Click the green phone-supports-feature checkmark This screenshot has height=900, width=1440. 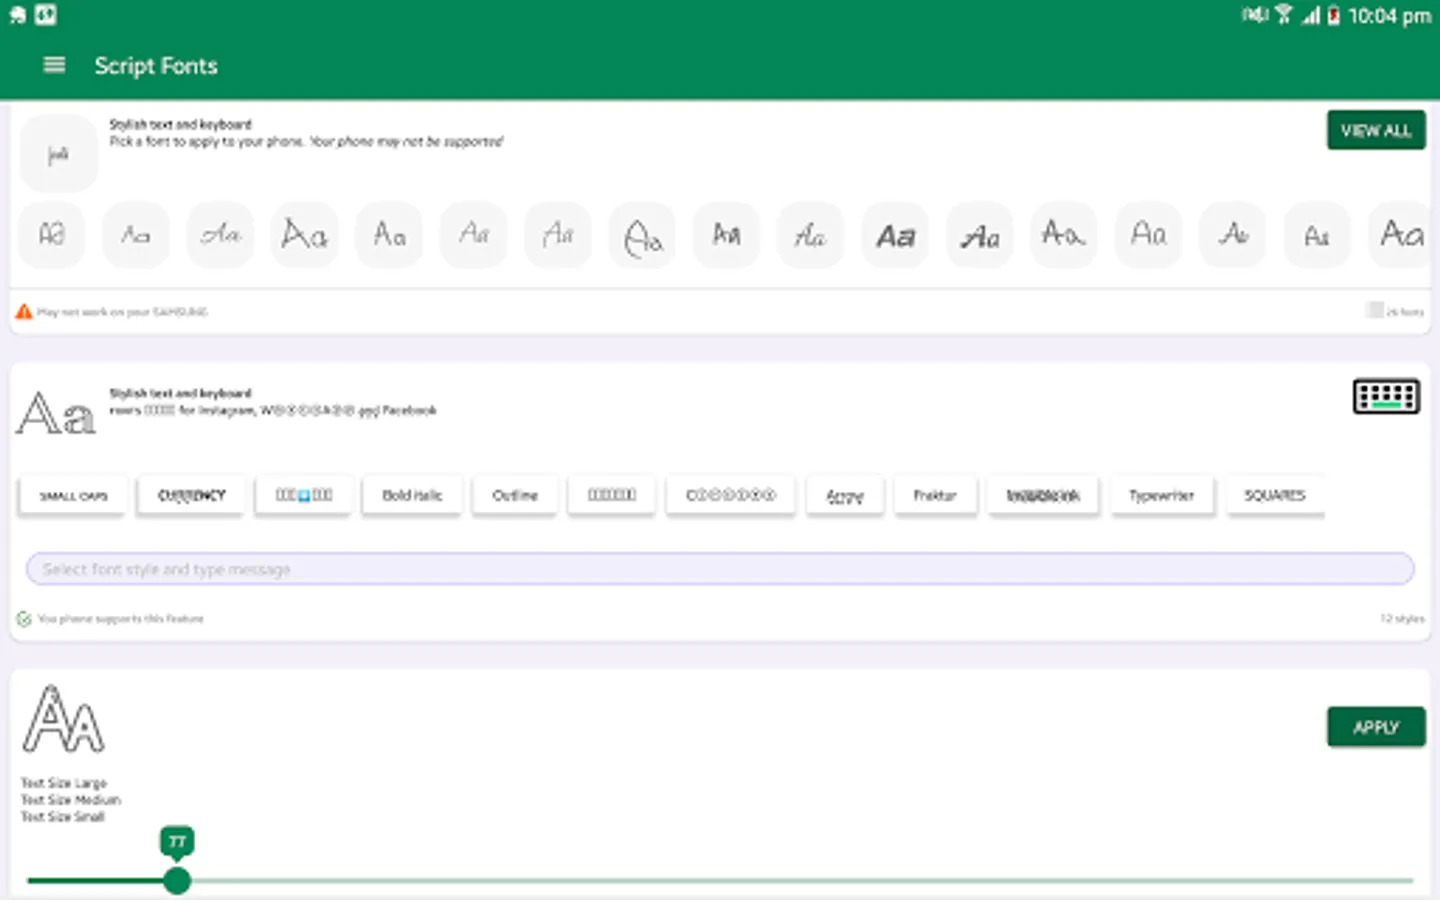pyautogui.click(x=24, y=619)
